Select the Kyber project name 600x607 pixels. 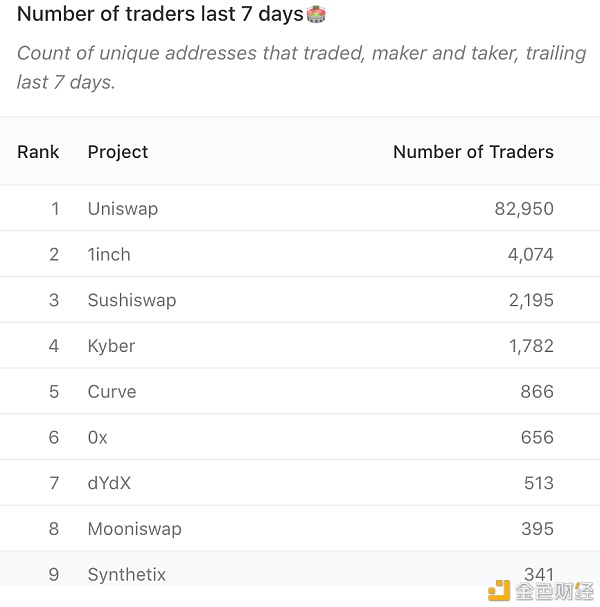(111, 346)
